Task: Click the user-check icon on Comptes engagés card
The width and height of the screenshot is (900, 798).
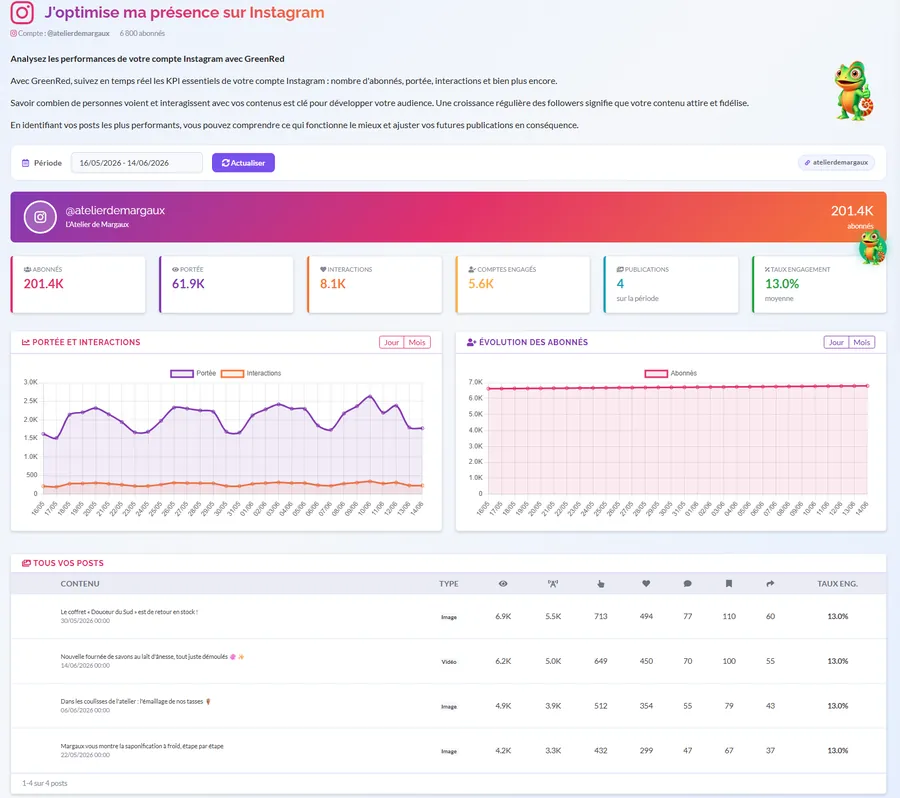Action: pos(472,269)
